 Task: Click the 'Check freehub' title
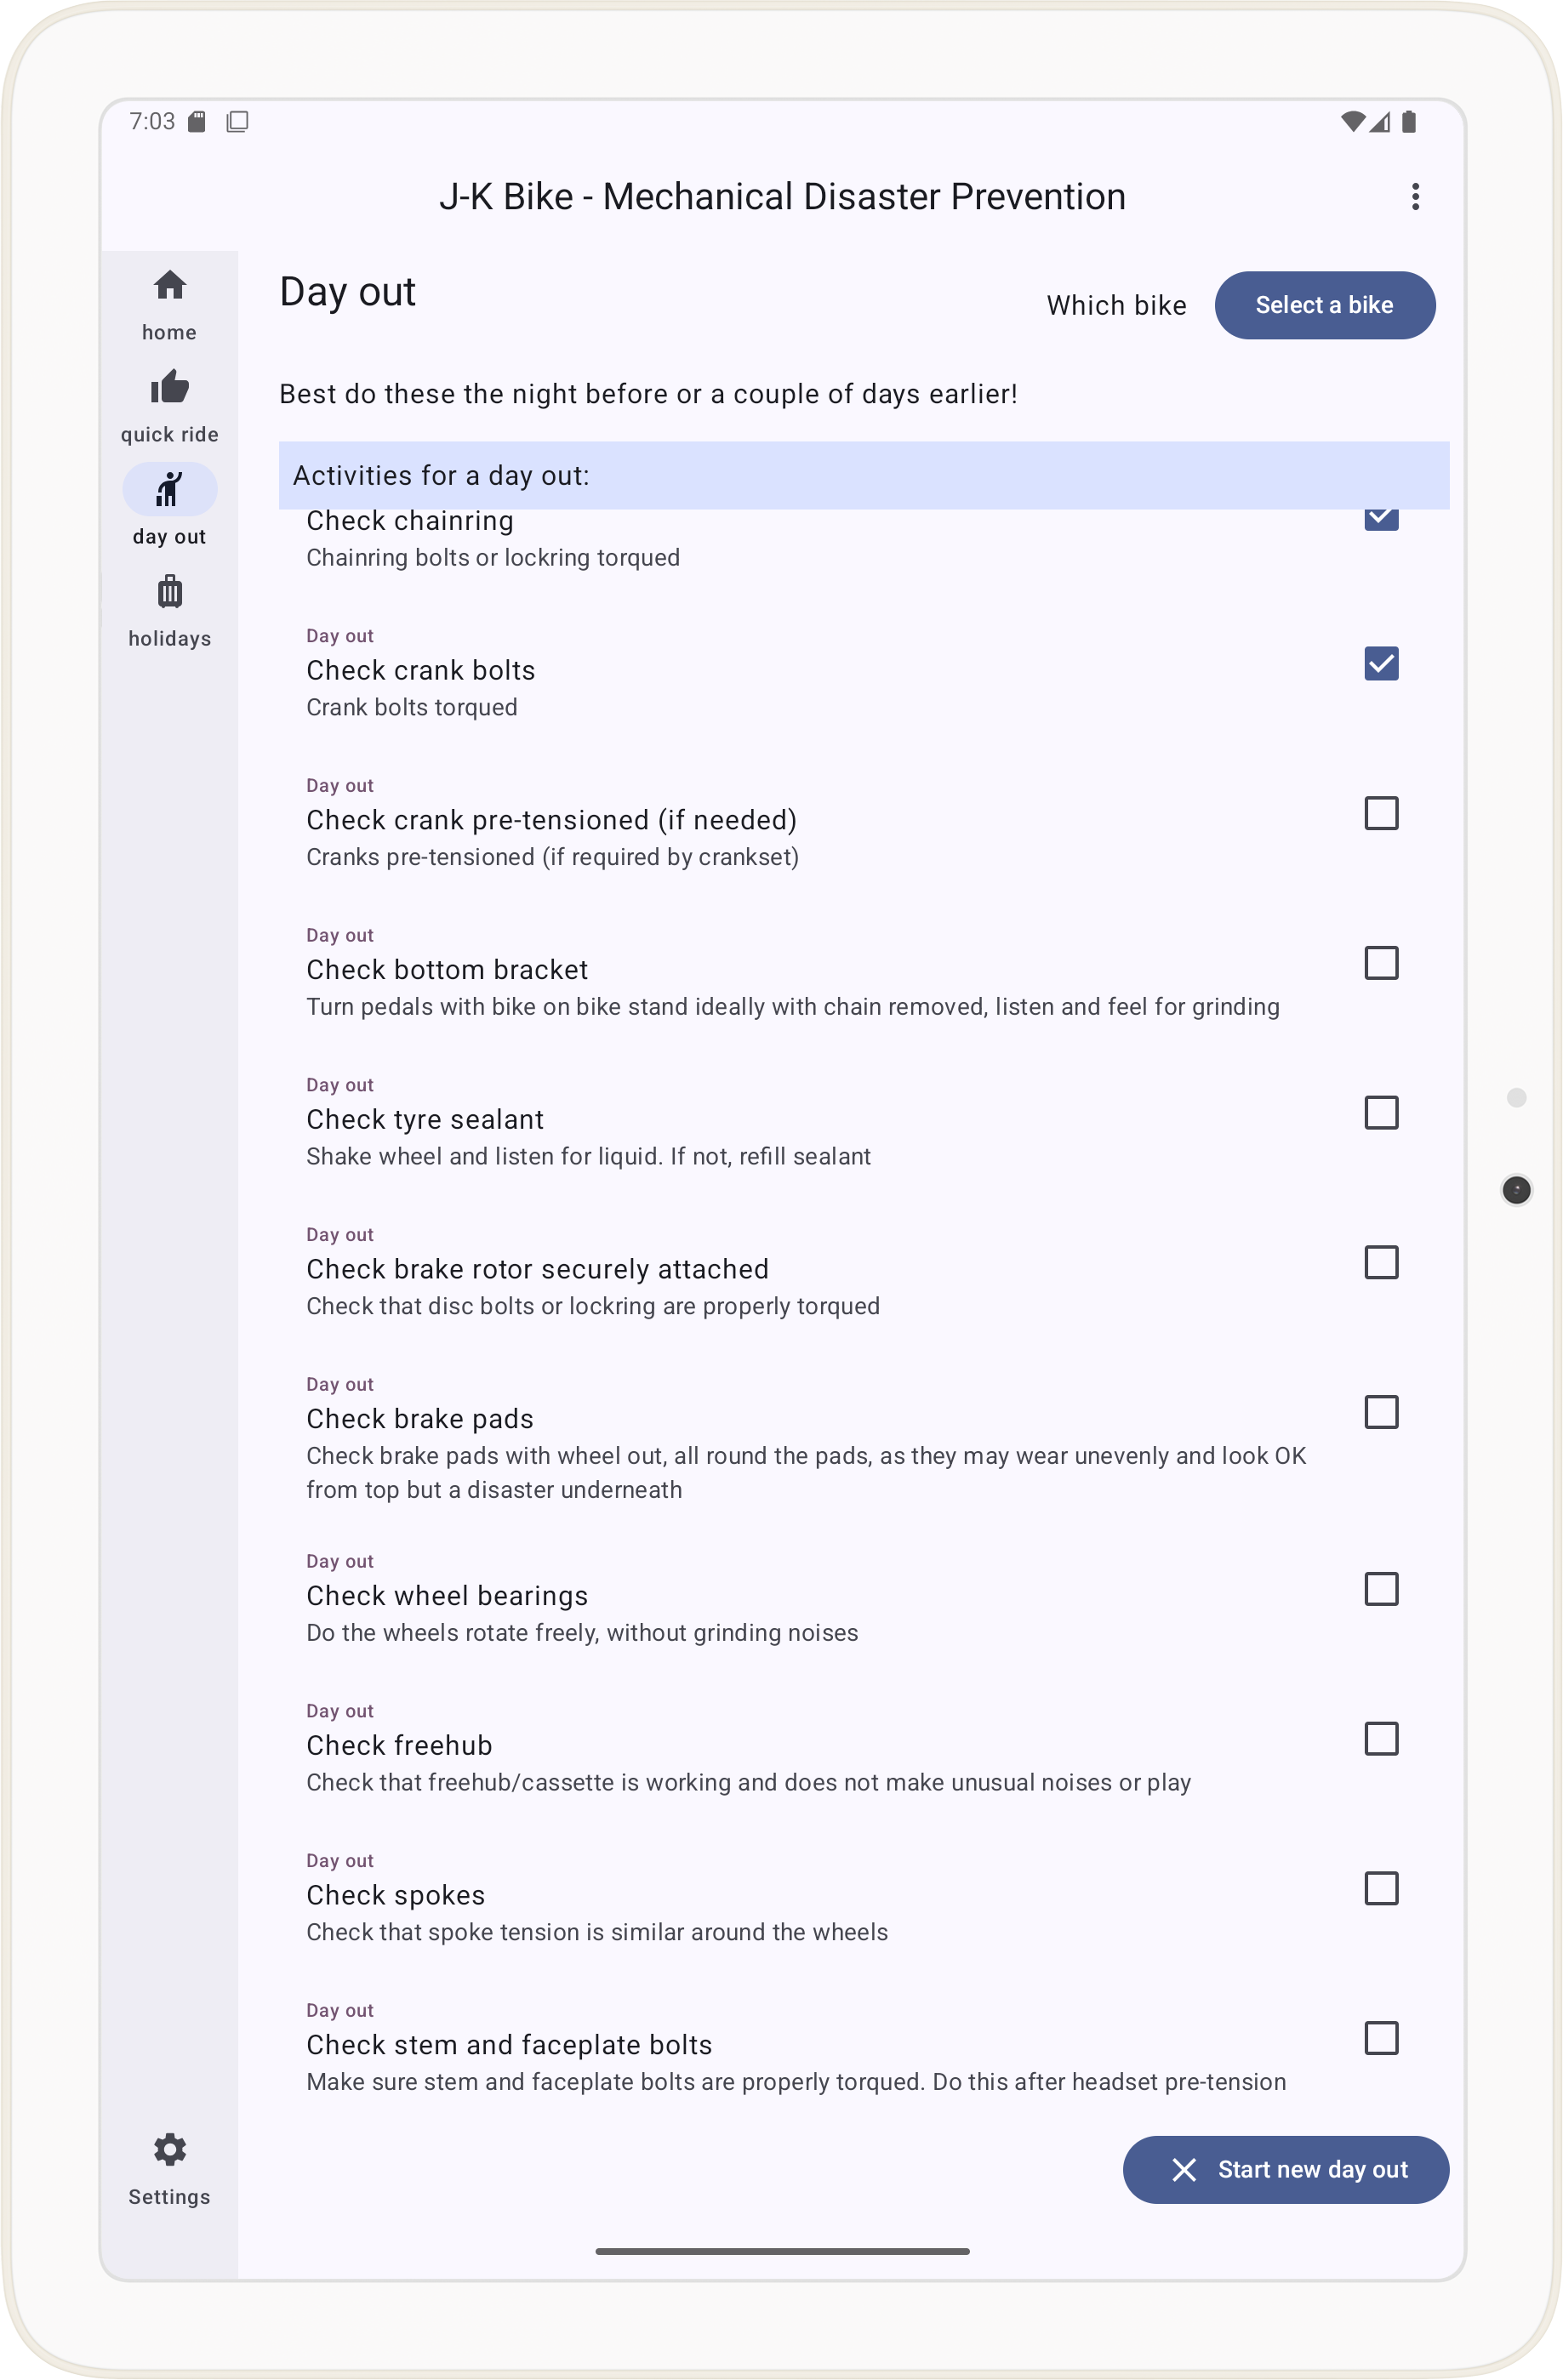coord(399,1745)
